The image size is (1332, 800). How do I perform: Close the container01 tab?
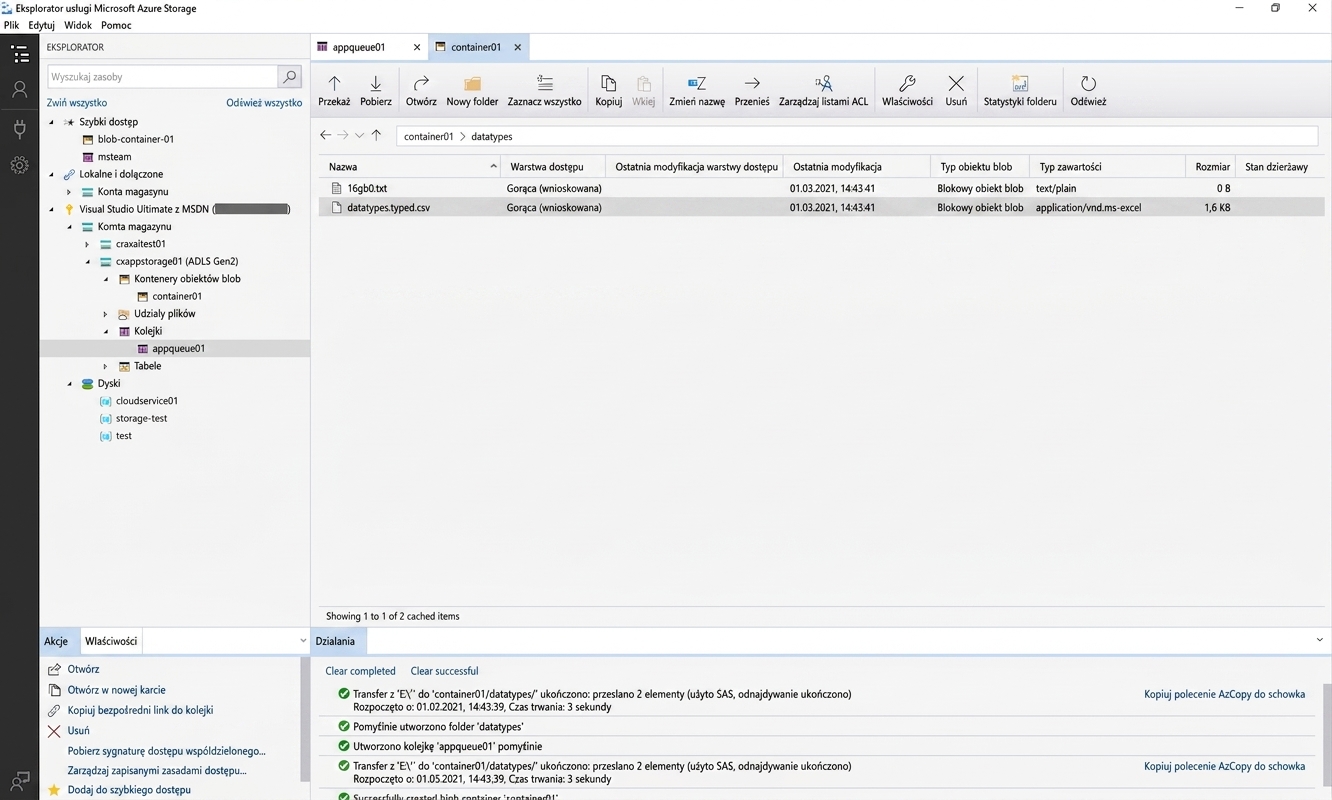point(517,47)
